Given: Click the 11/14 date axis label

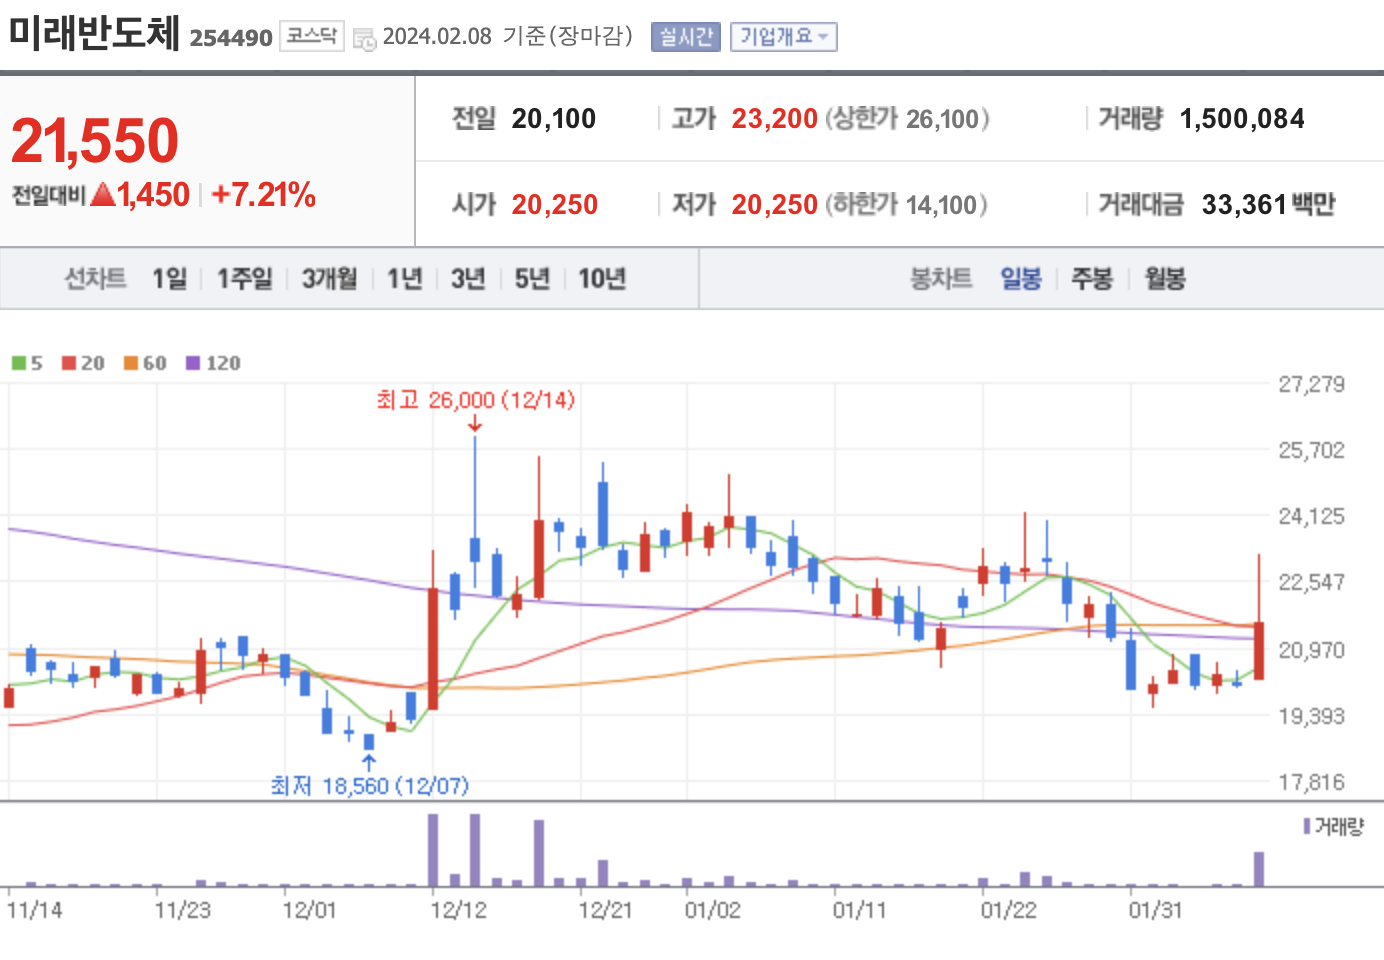Looking at the screenshot, I should click(34, 910).
